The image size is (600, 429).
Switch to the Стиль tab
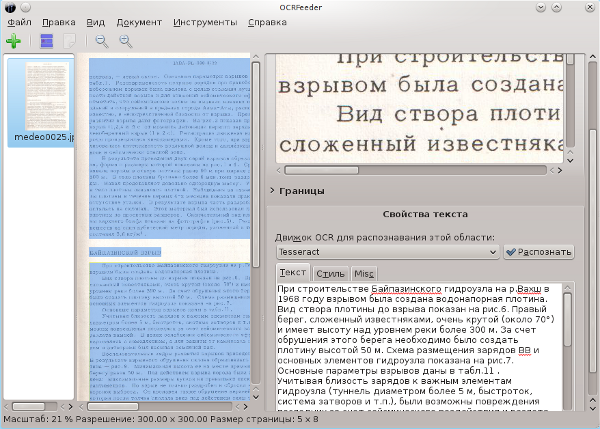coord(330,273)
